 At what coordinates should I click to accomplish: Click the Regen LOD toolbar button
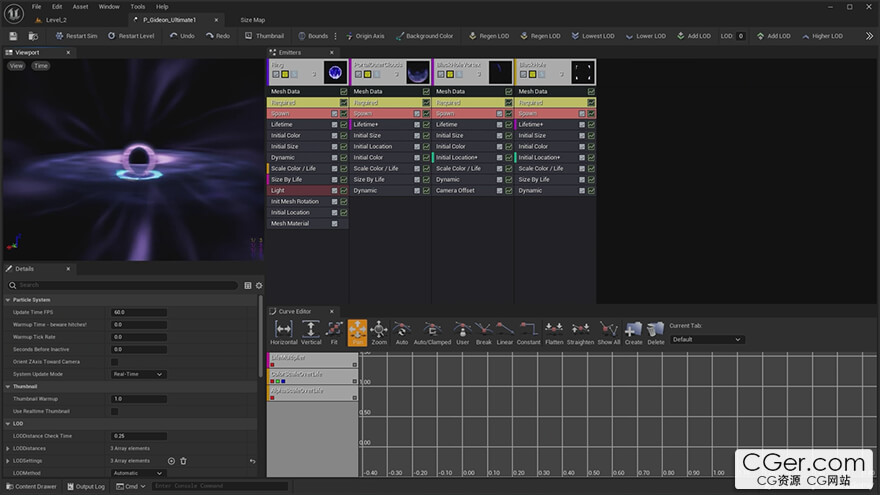coord(488,36)
